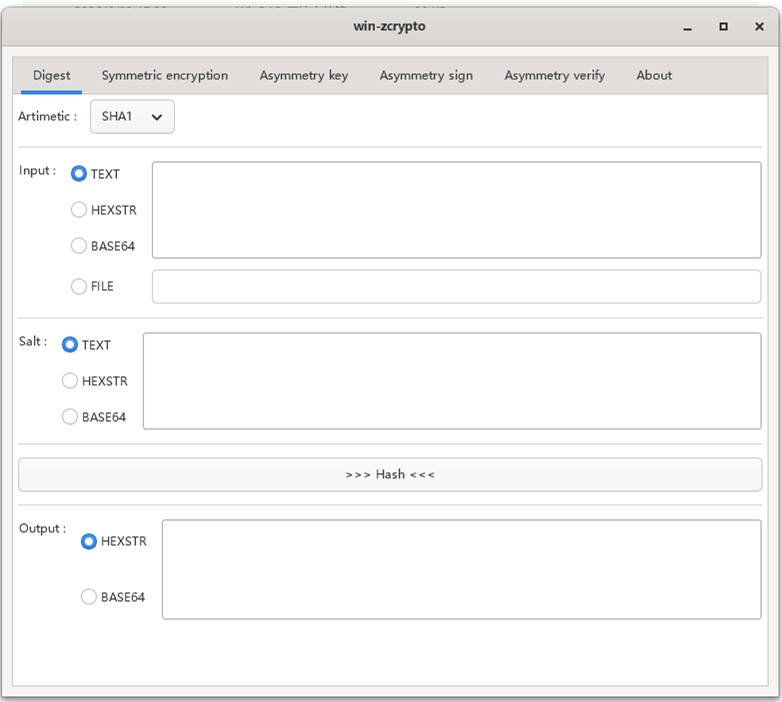Image resolution: width=782 pixels, height=702 pixels.
Task: Expand the SHA1 algorithm dropdown
Action: point(132,117)
